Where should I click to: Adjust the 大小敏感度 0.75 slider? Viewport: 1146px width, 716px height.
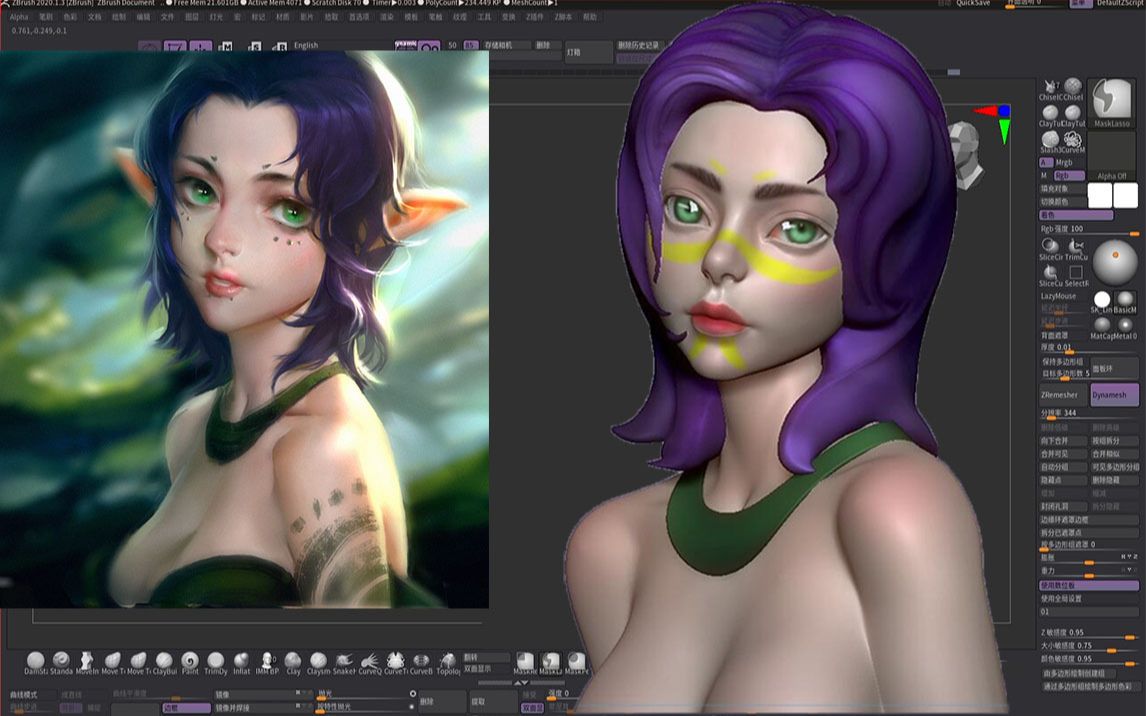1089,647
